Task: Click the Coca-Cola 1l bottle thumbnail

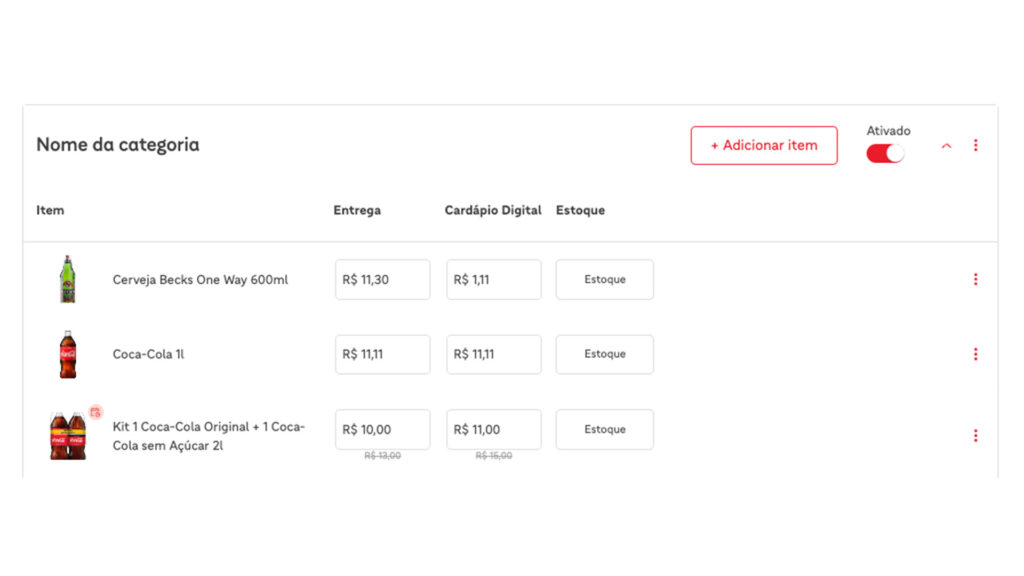Action: point(68,355)
